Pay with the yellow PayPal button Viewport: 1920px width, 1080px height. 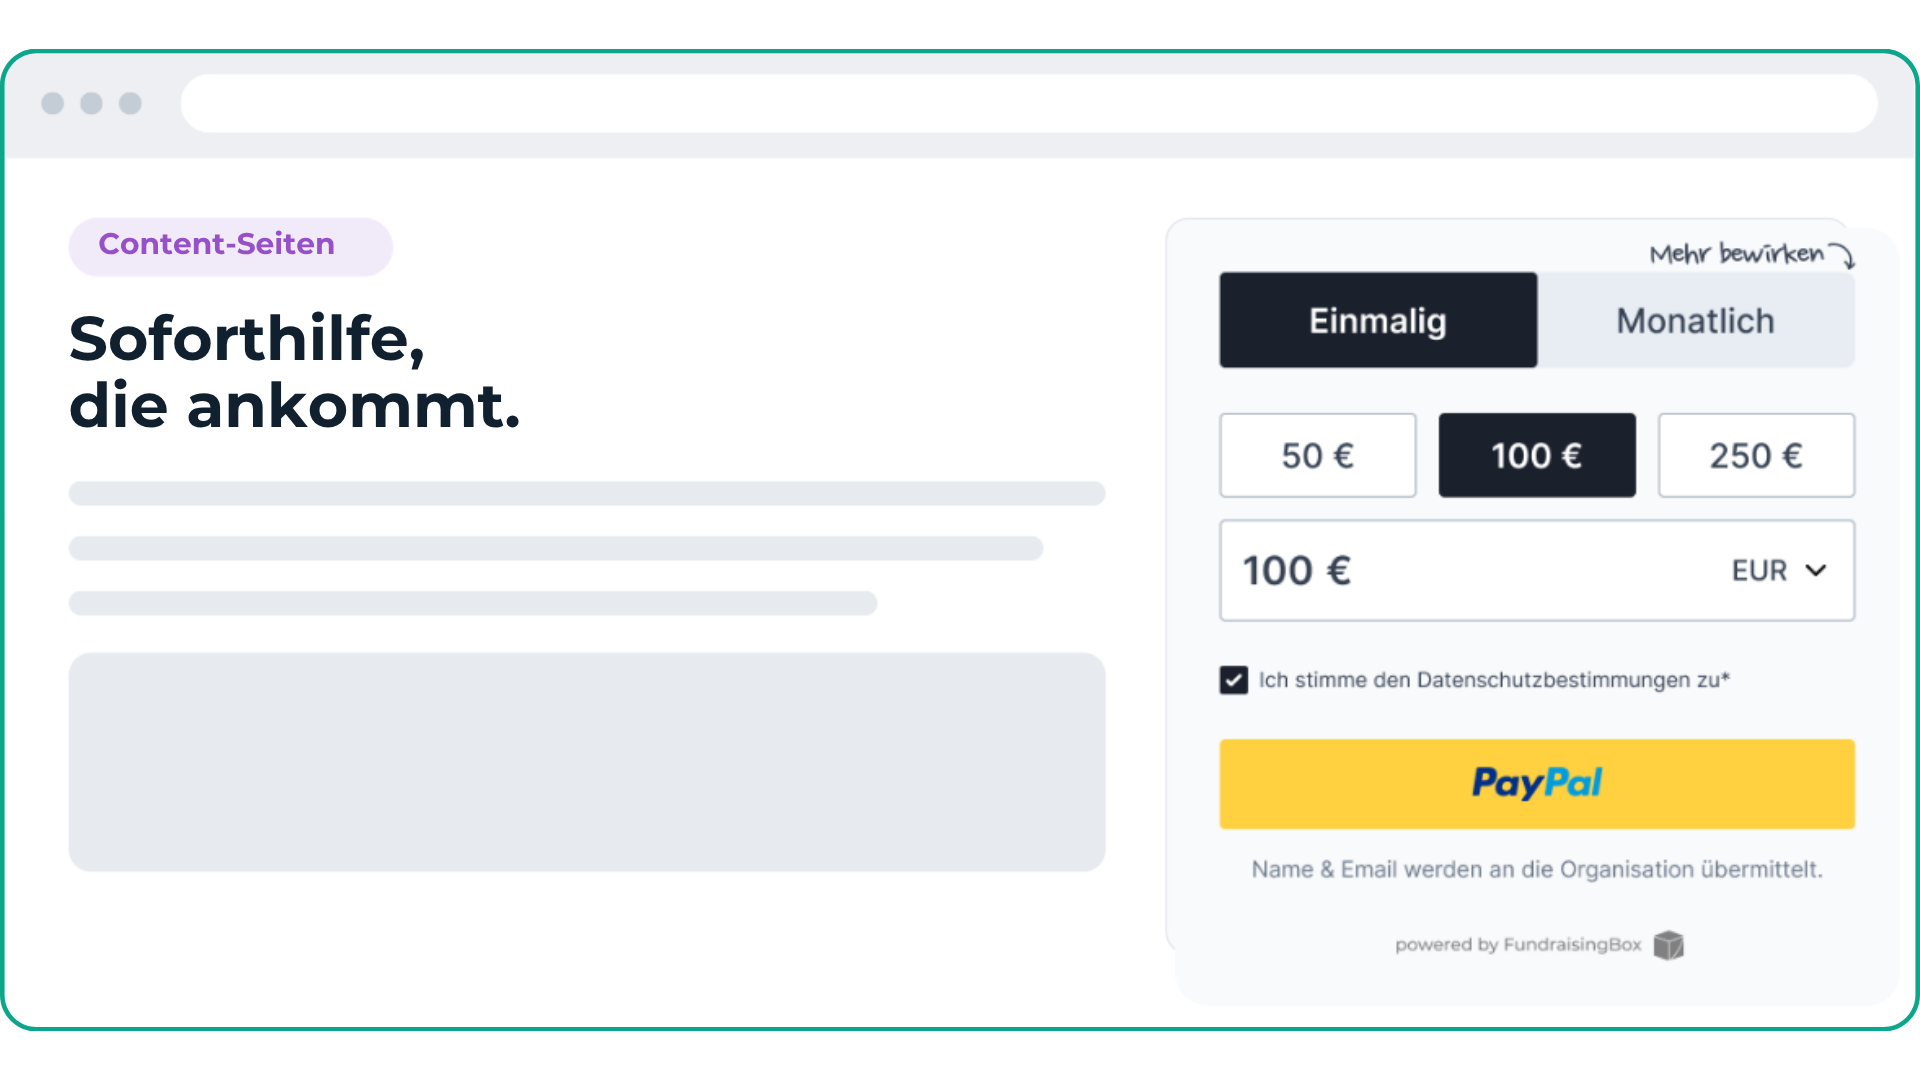point(1537,784)
